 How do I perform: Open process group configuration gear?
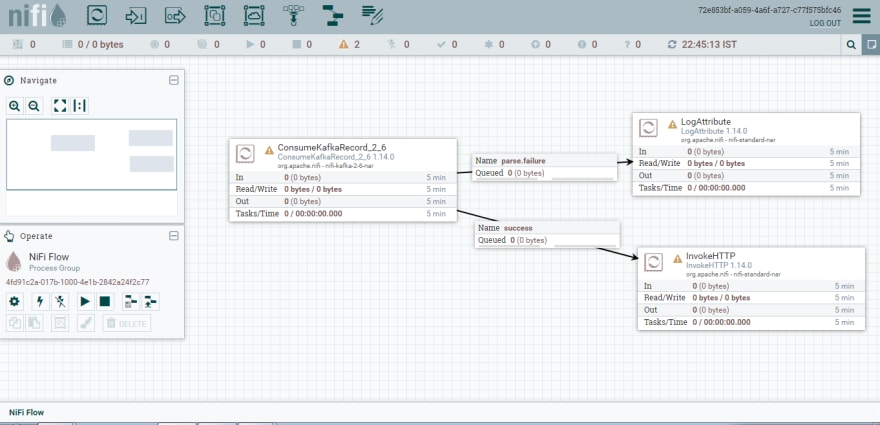pos(15,302)
